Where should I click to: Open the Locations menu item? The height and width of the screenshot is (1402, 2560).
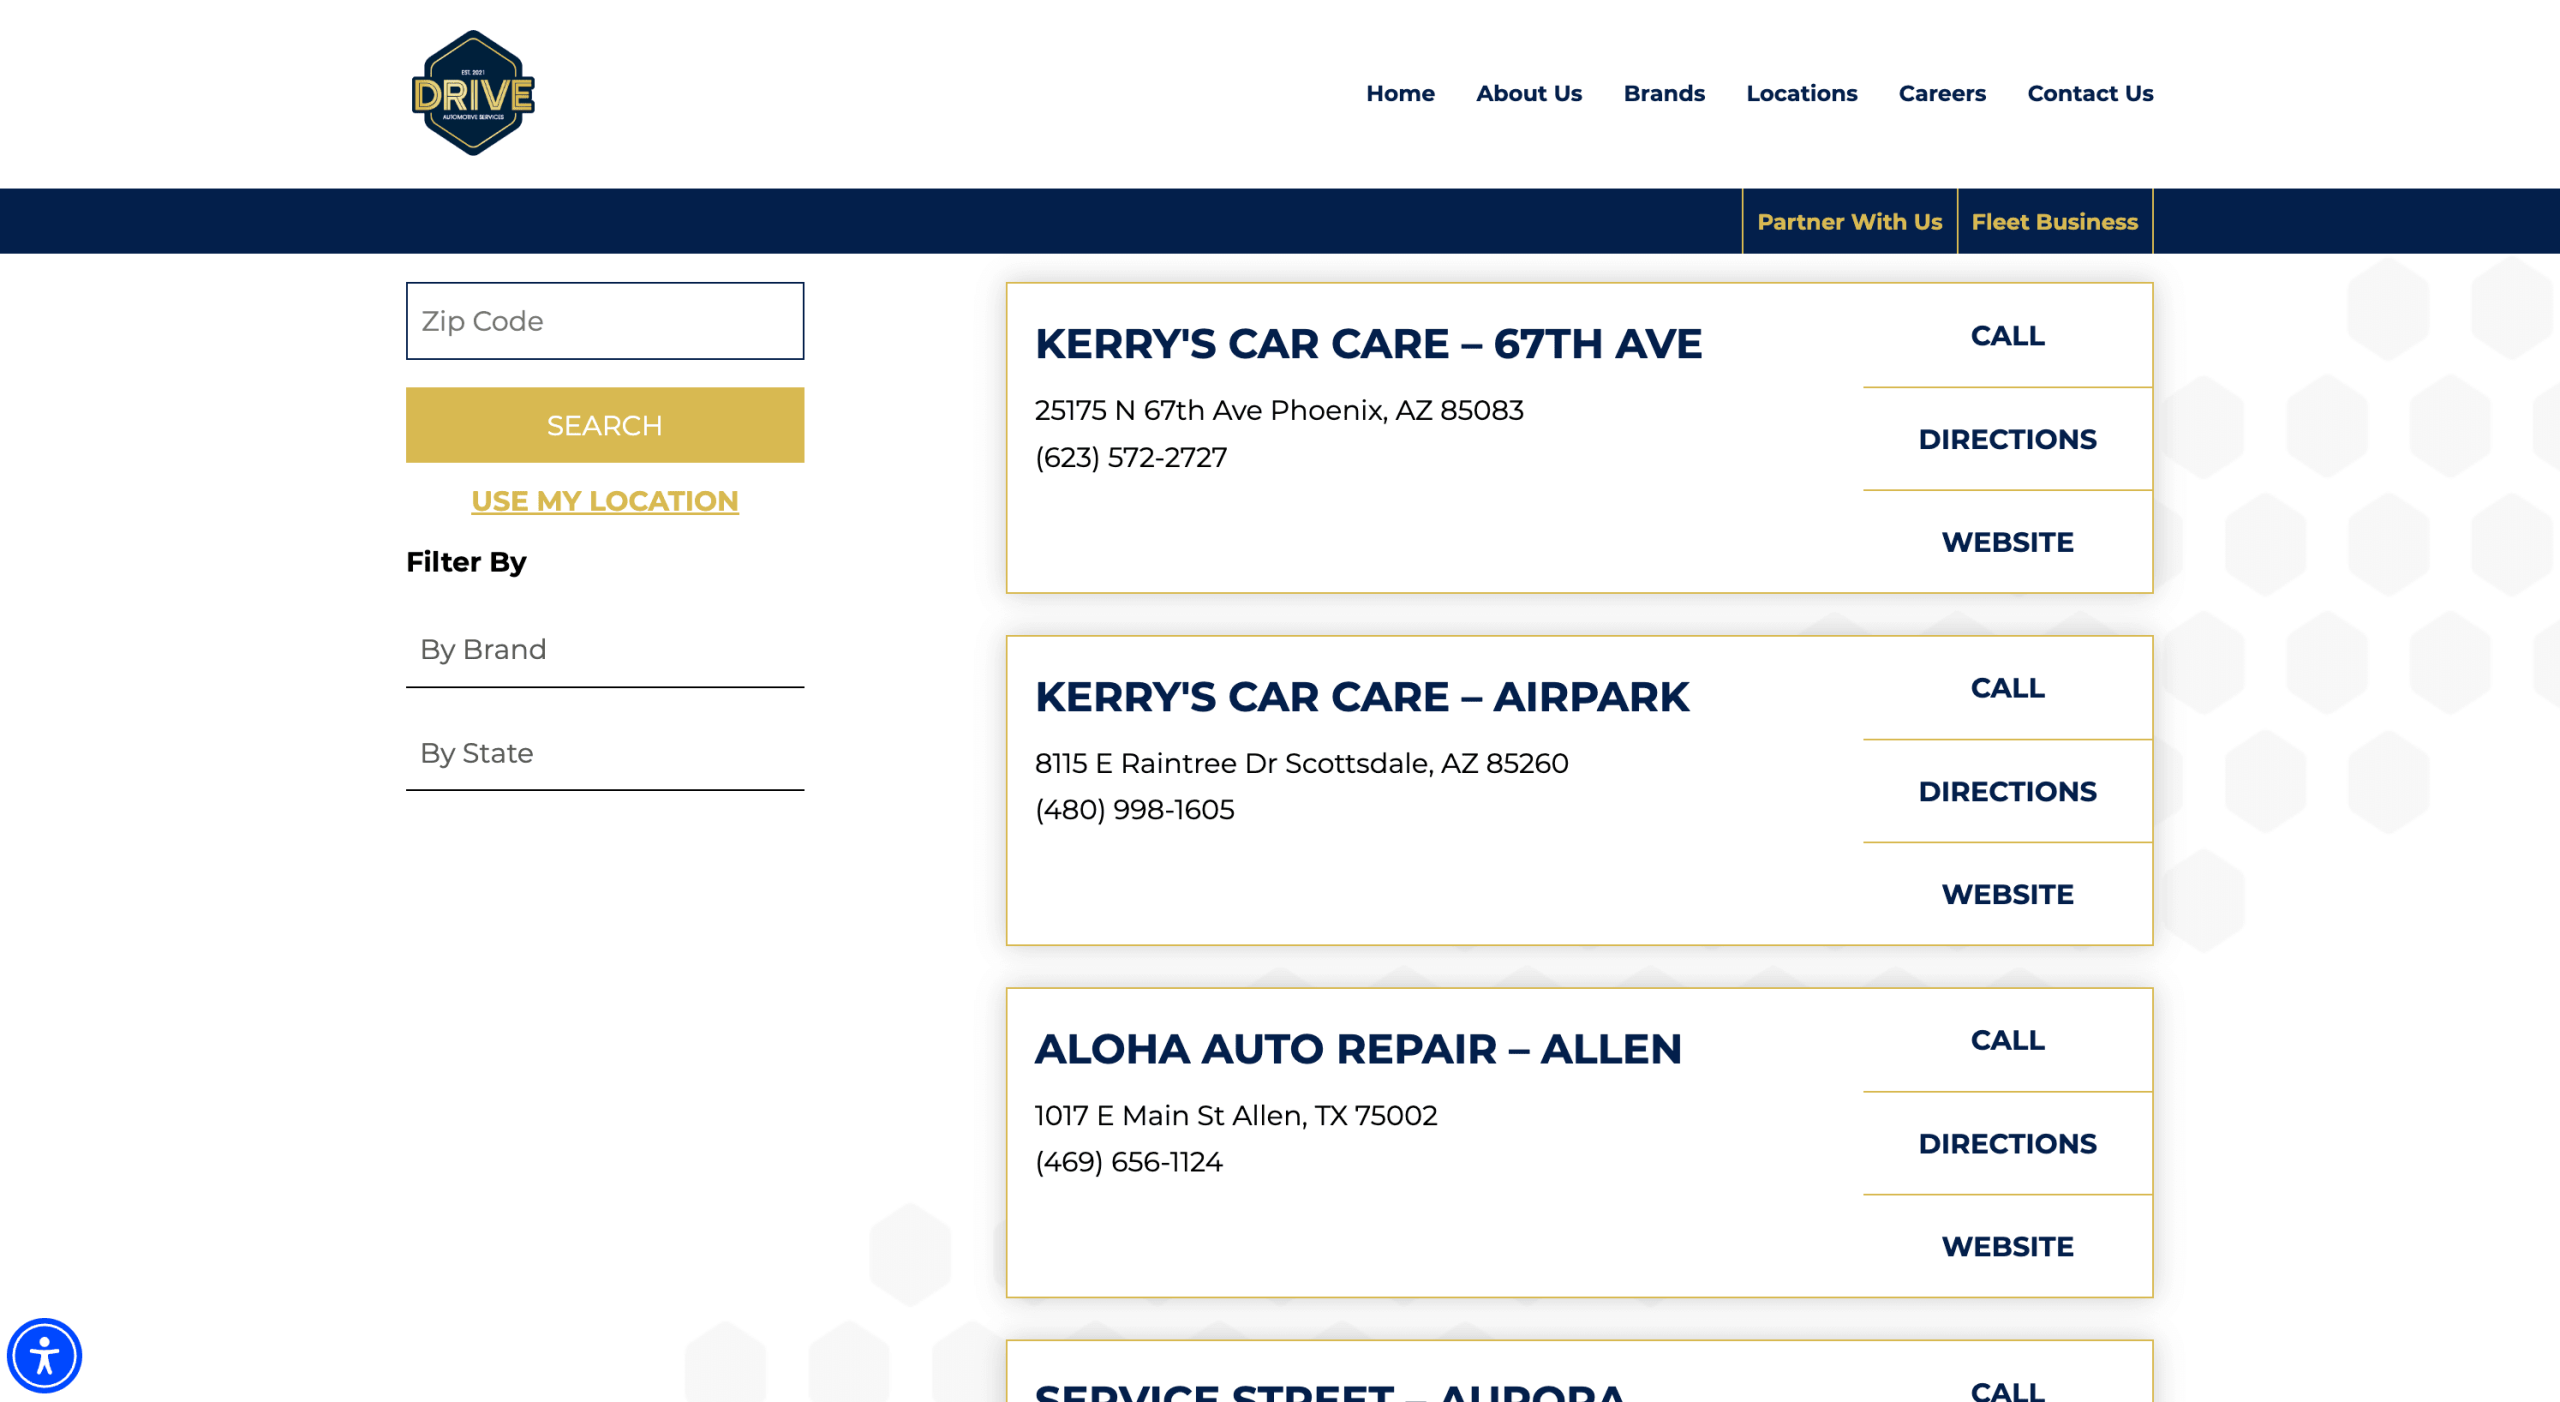[1802, 93]
